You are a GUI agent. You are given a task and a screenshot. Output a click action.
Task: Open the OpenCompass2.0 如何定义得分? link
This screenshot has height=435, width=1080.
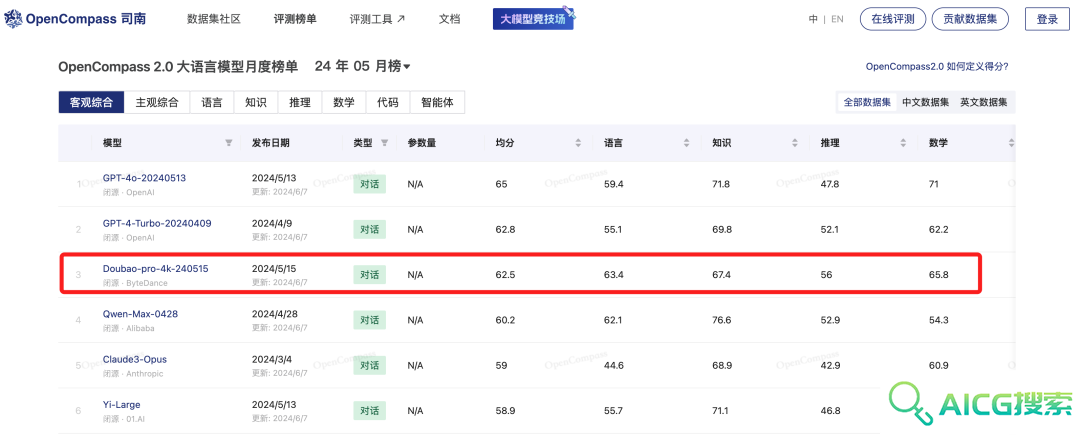(937, 67)
